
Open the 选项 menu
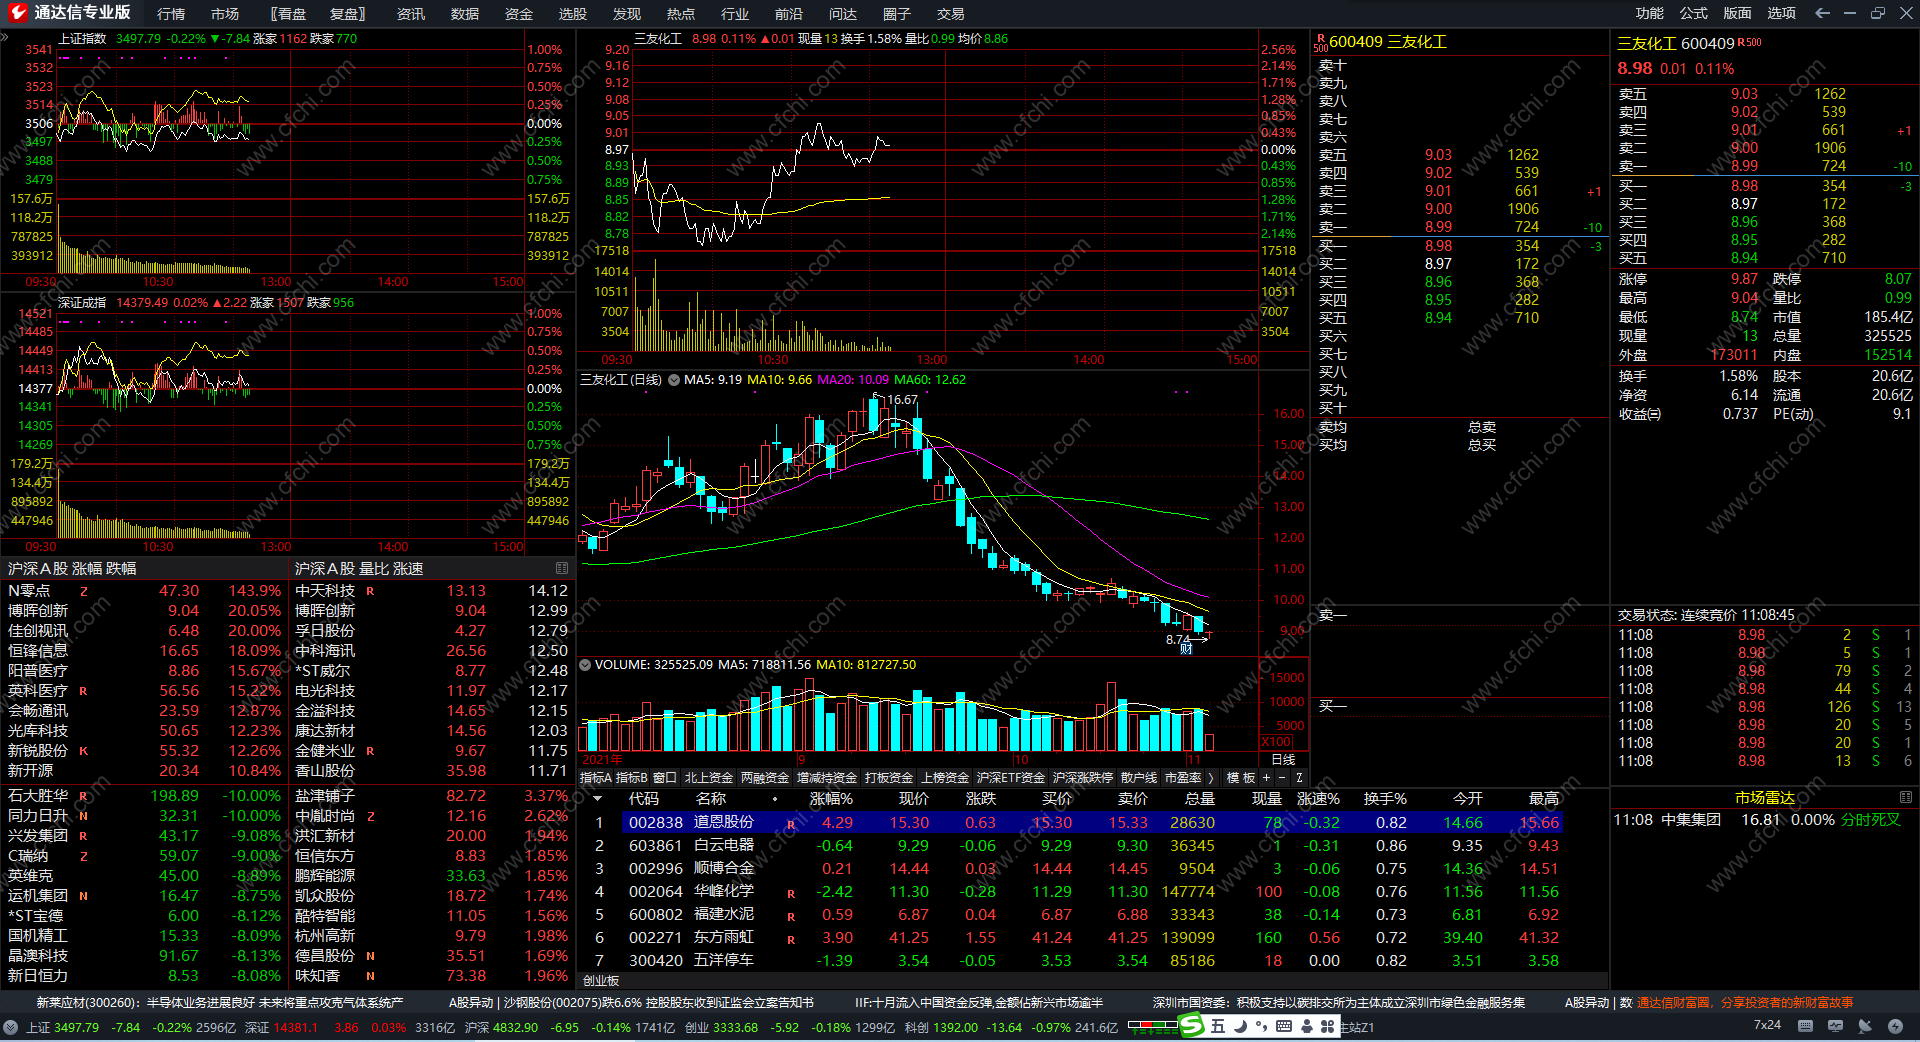1781,13
